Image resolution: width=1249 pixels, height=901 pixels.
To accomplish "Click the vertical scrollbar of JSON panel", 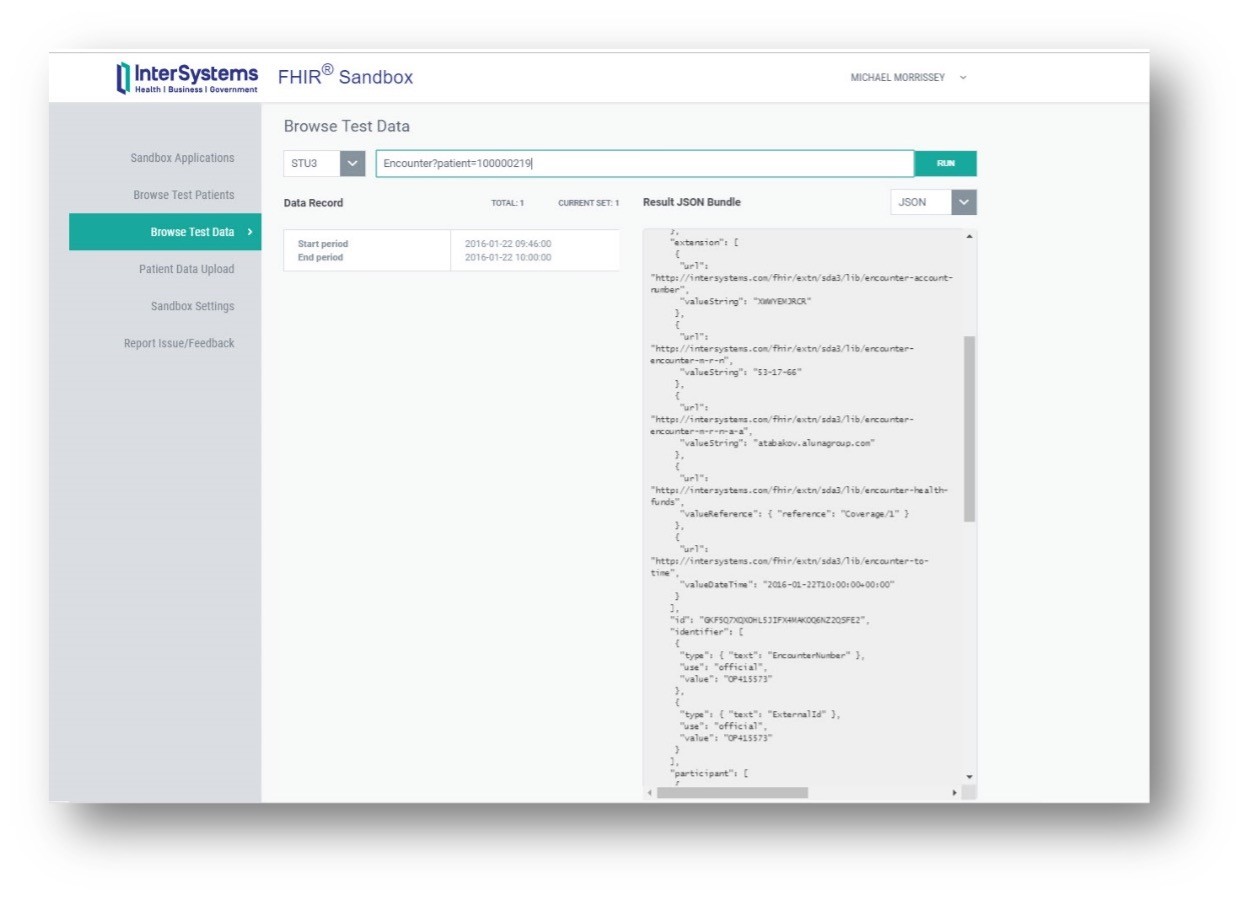I will [969, 428].
